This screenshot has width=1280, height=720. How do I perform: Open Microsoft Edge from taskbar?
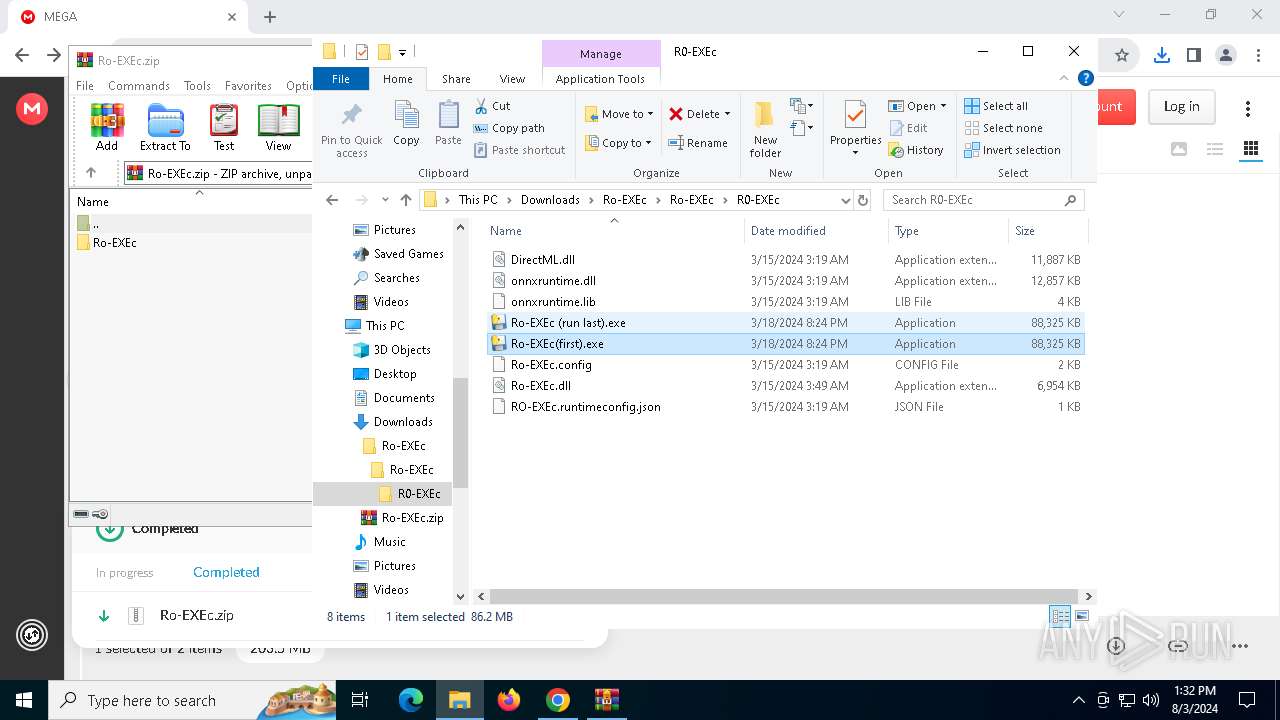click(411, 700)
